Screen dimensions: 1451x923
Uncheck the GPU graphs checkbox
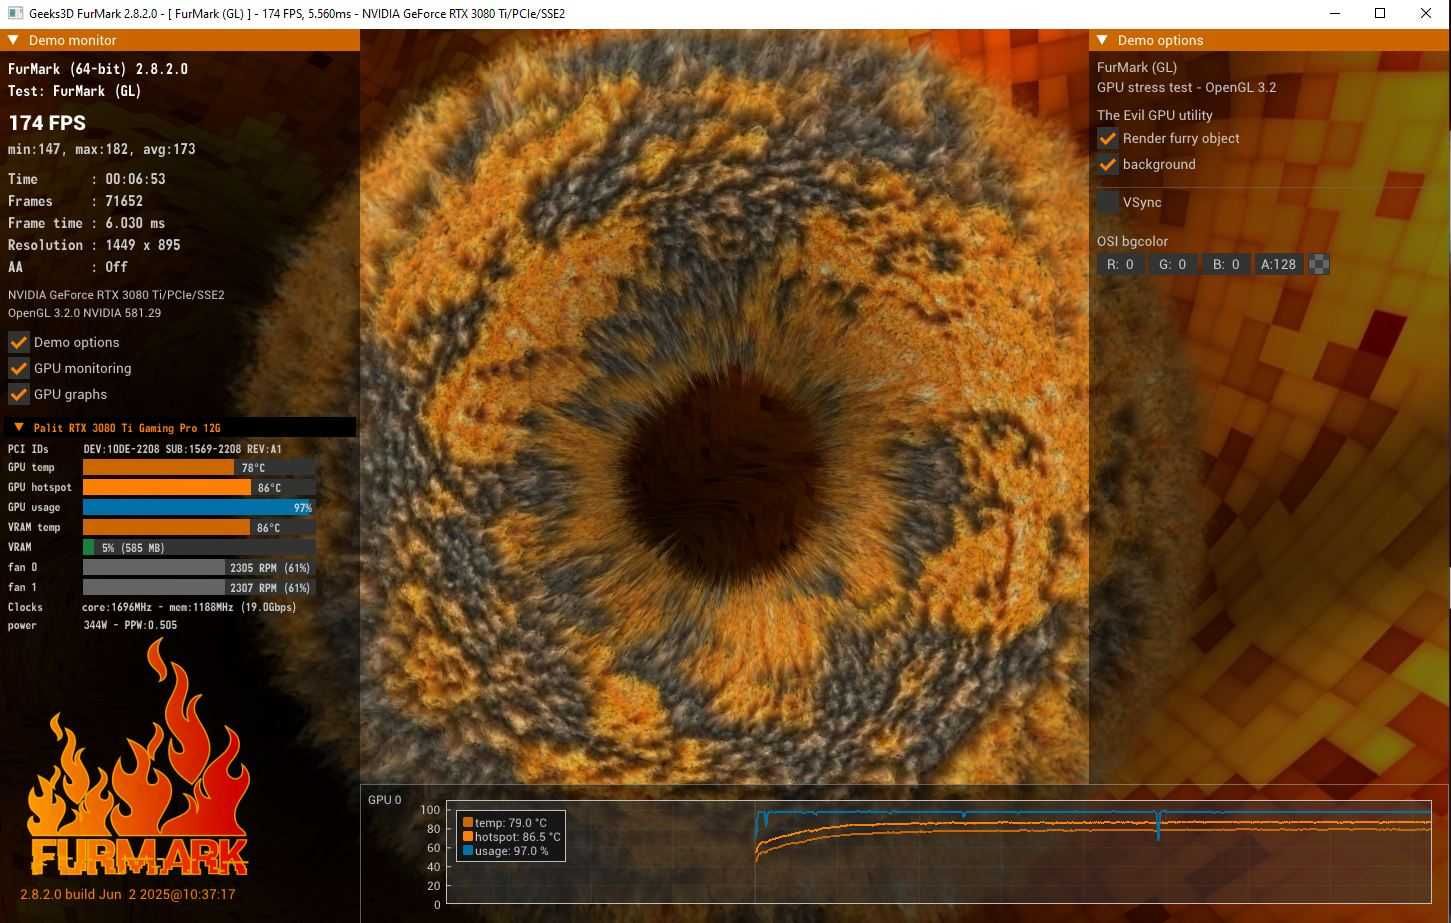[18, 394]
